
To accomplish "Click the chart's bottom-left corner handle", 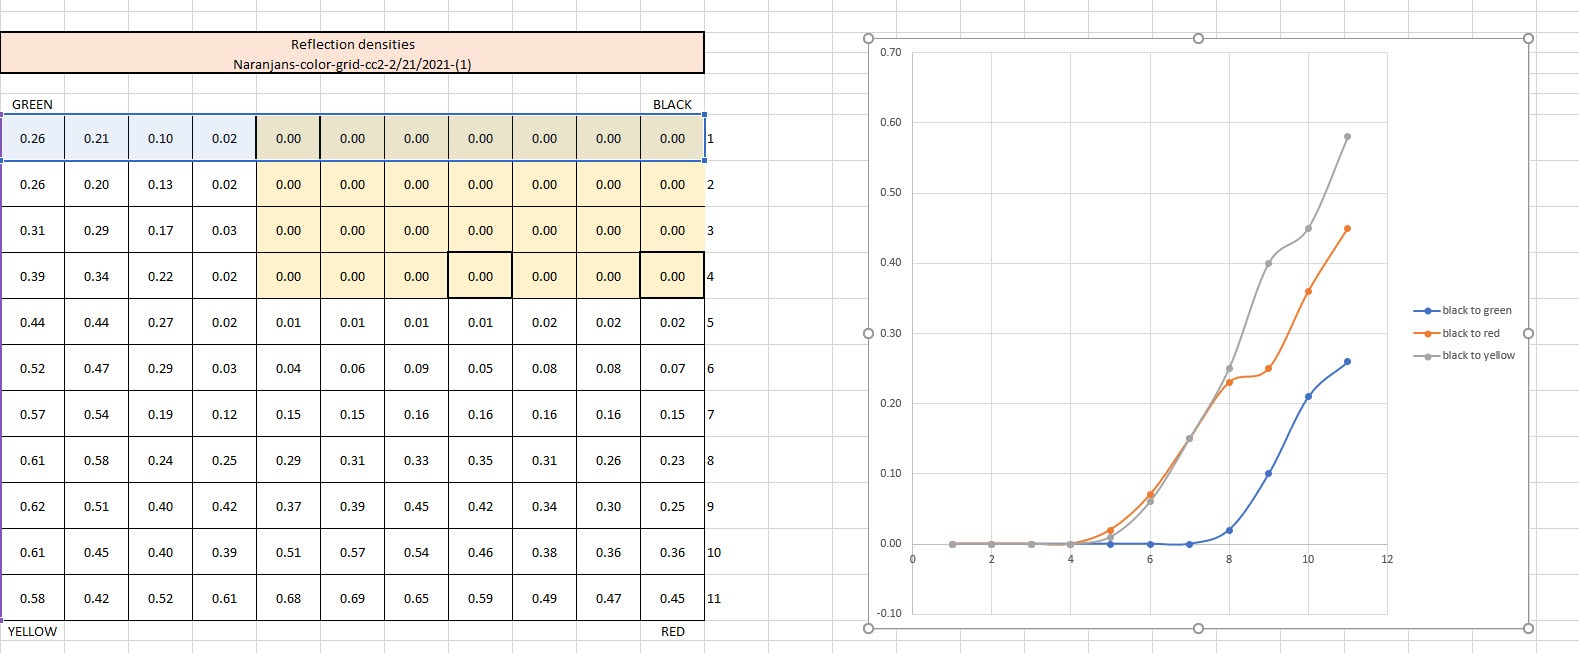I will pyautogui.click(x=868, y=628).
